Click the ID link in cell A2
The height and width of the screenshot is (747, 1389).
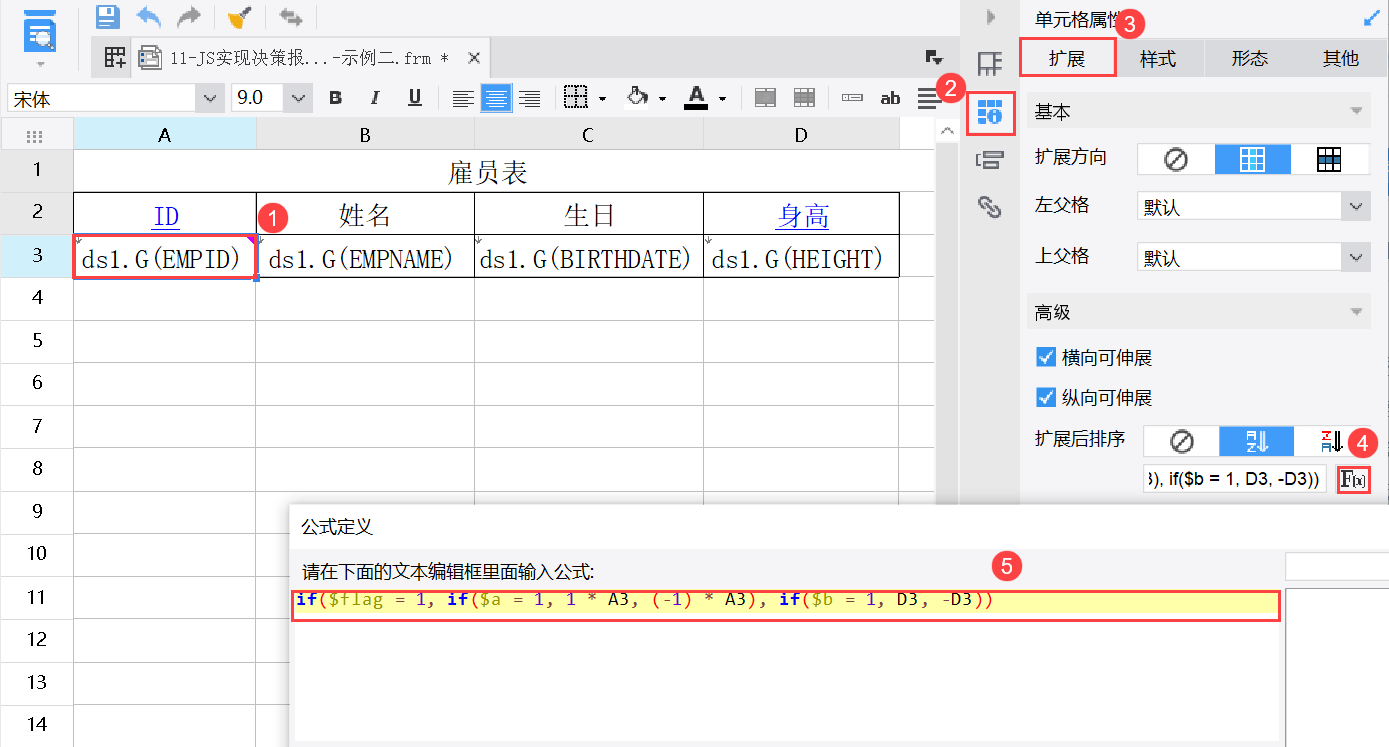click(166, 216)
